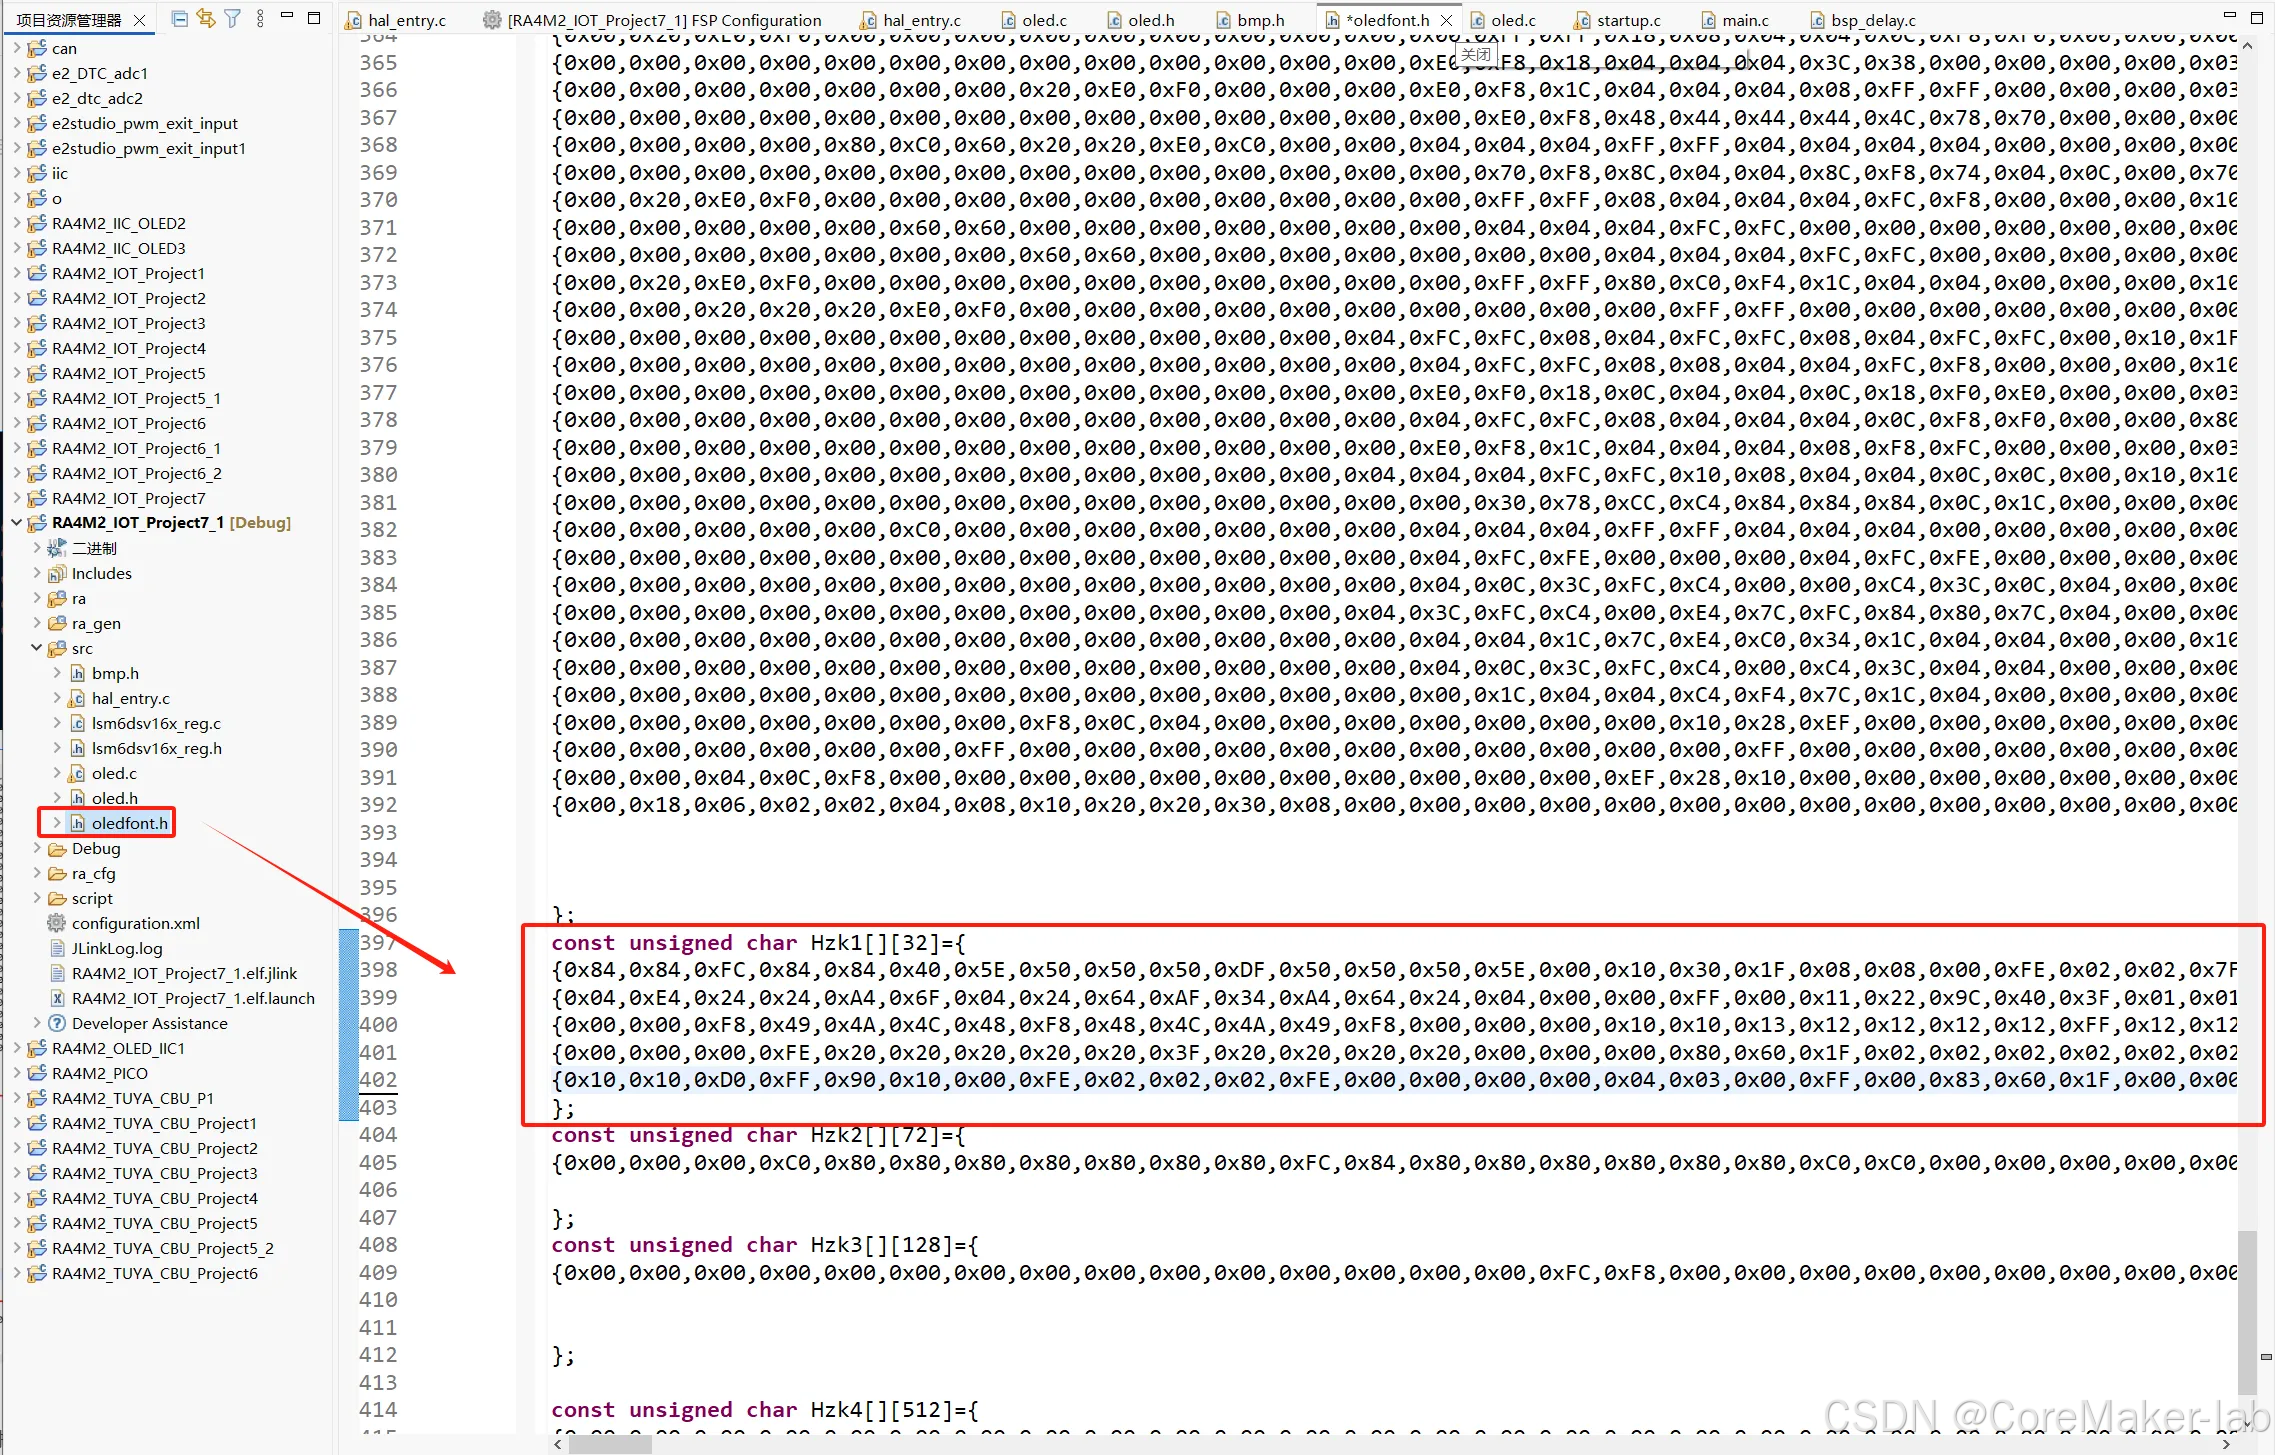This screenshot has height=1455, width=2275.
Task: Open Developer Assistance in the project tree
Action: (150, 1023)
